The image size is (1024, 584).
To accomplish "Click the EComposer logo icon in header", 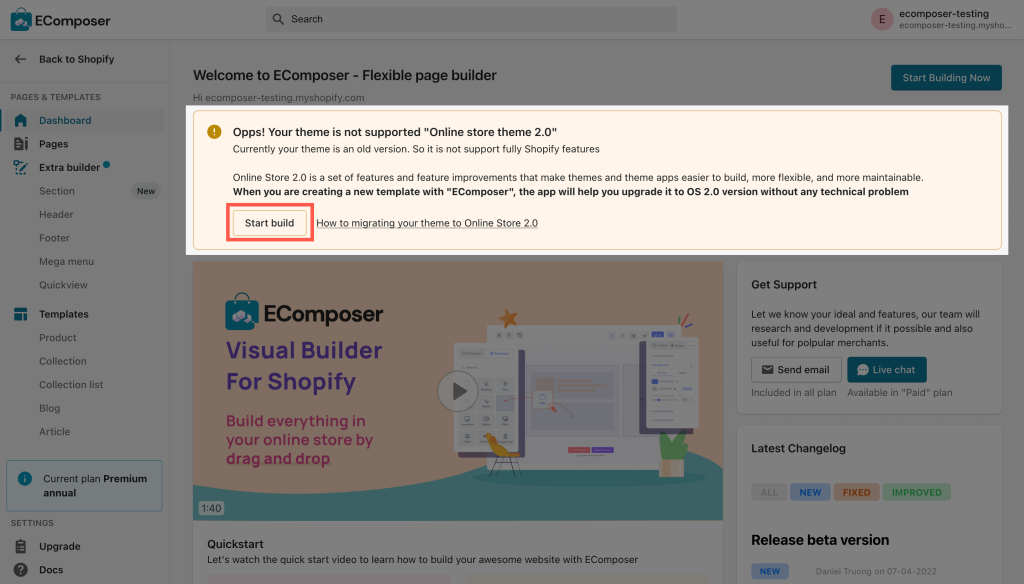I will pyautogui.click(x=21, y=20).
